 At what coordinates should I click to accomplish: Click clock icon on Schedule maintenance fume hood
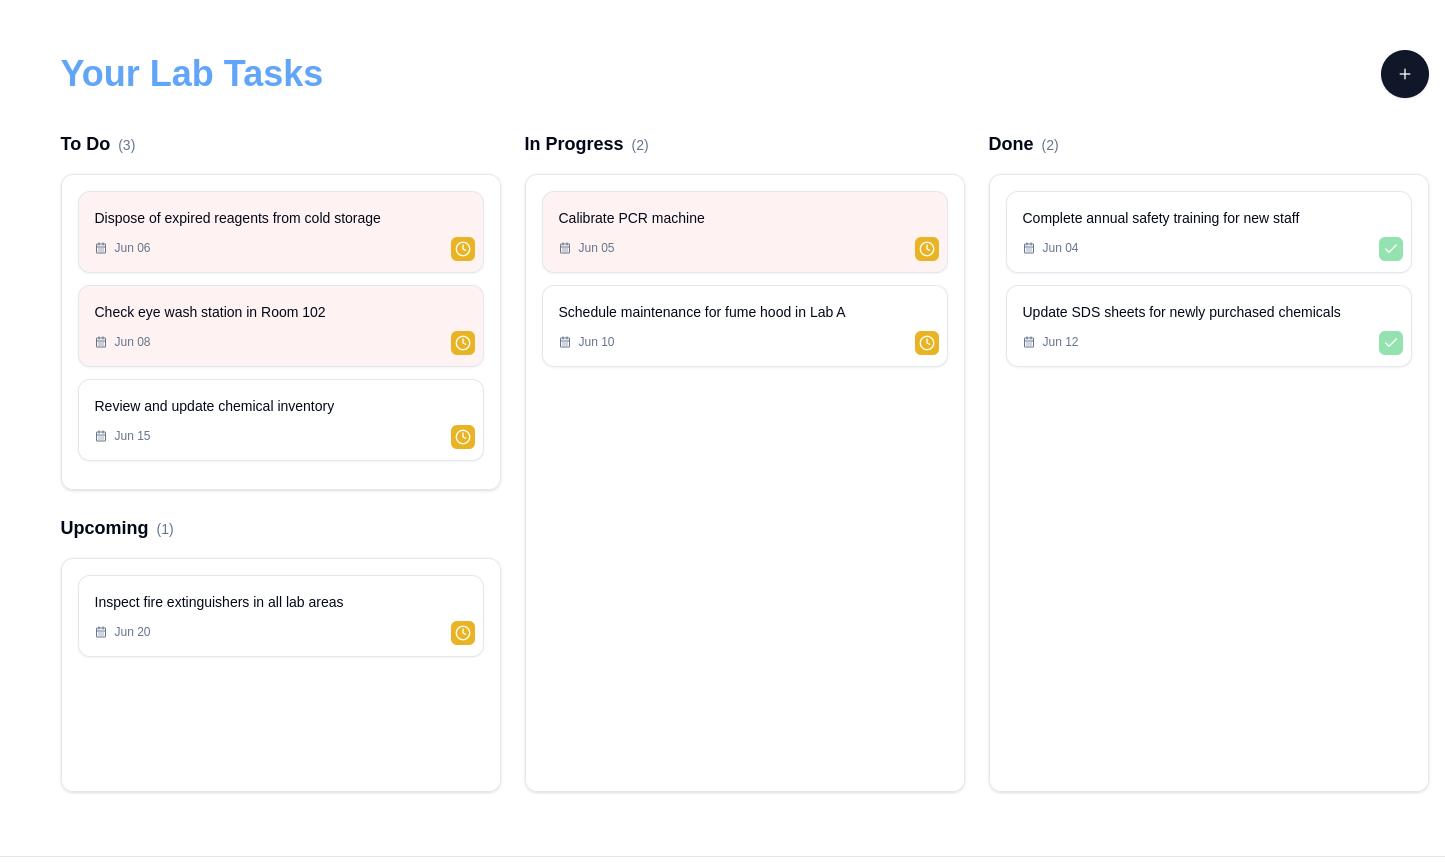point(926,343)
